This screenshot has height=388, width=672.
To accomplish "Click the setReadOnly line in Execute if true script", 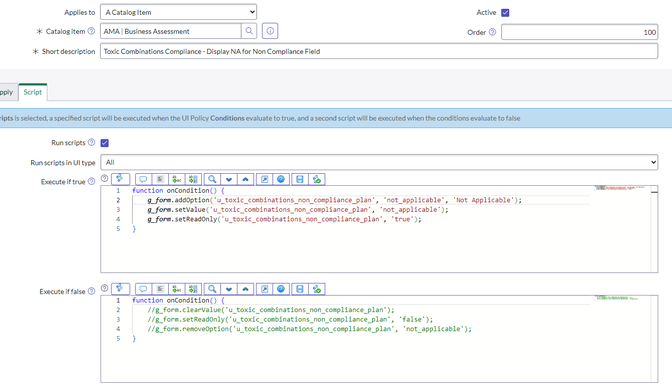I will (x=285, y=219).
